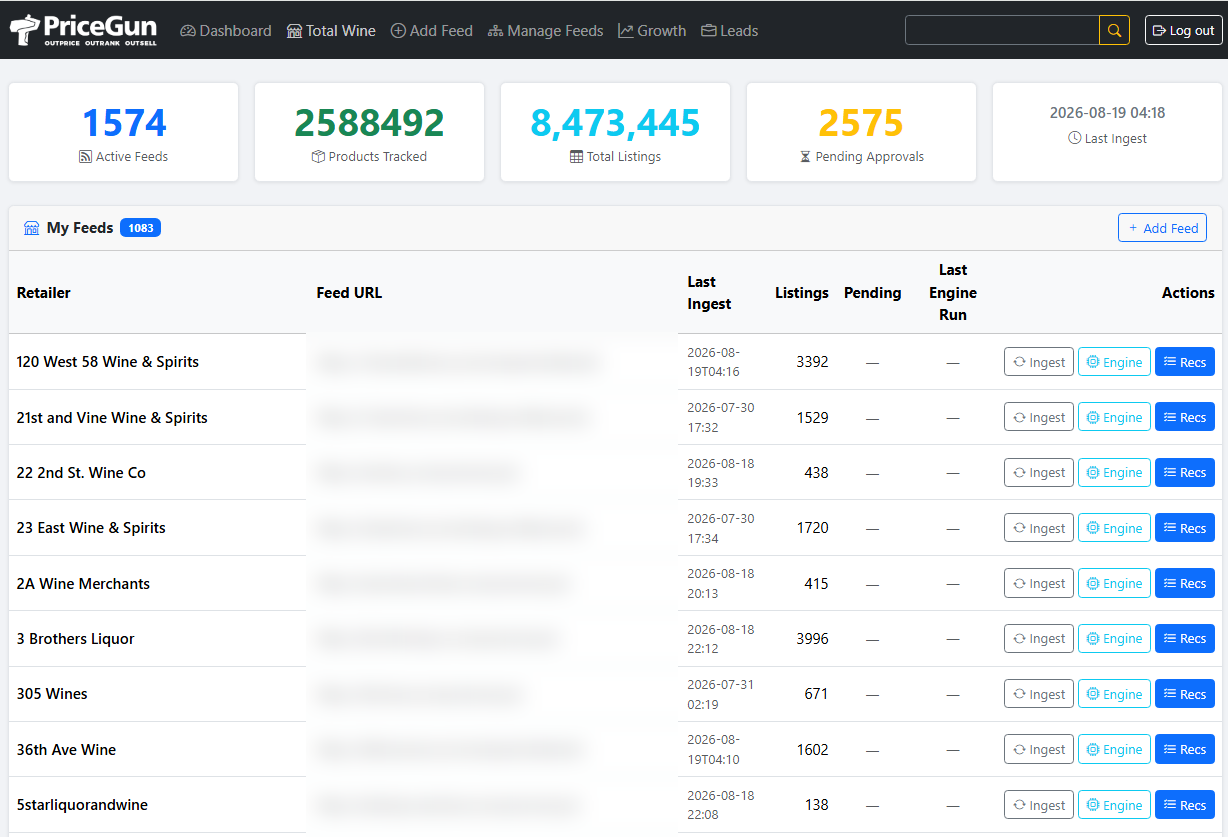Open the Growth section
Screen dimensions: 1228x837
pyautogui.click(x=652, y=31)
